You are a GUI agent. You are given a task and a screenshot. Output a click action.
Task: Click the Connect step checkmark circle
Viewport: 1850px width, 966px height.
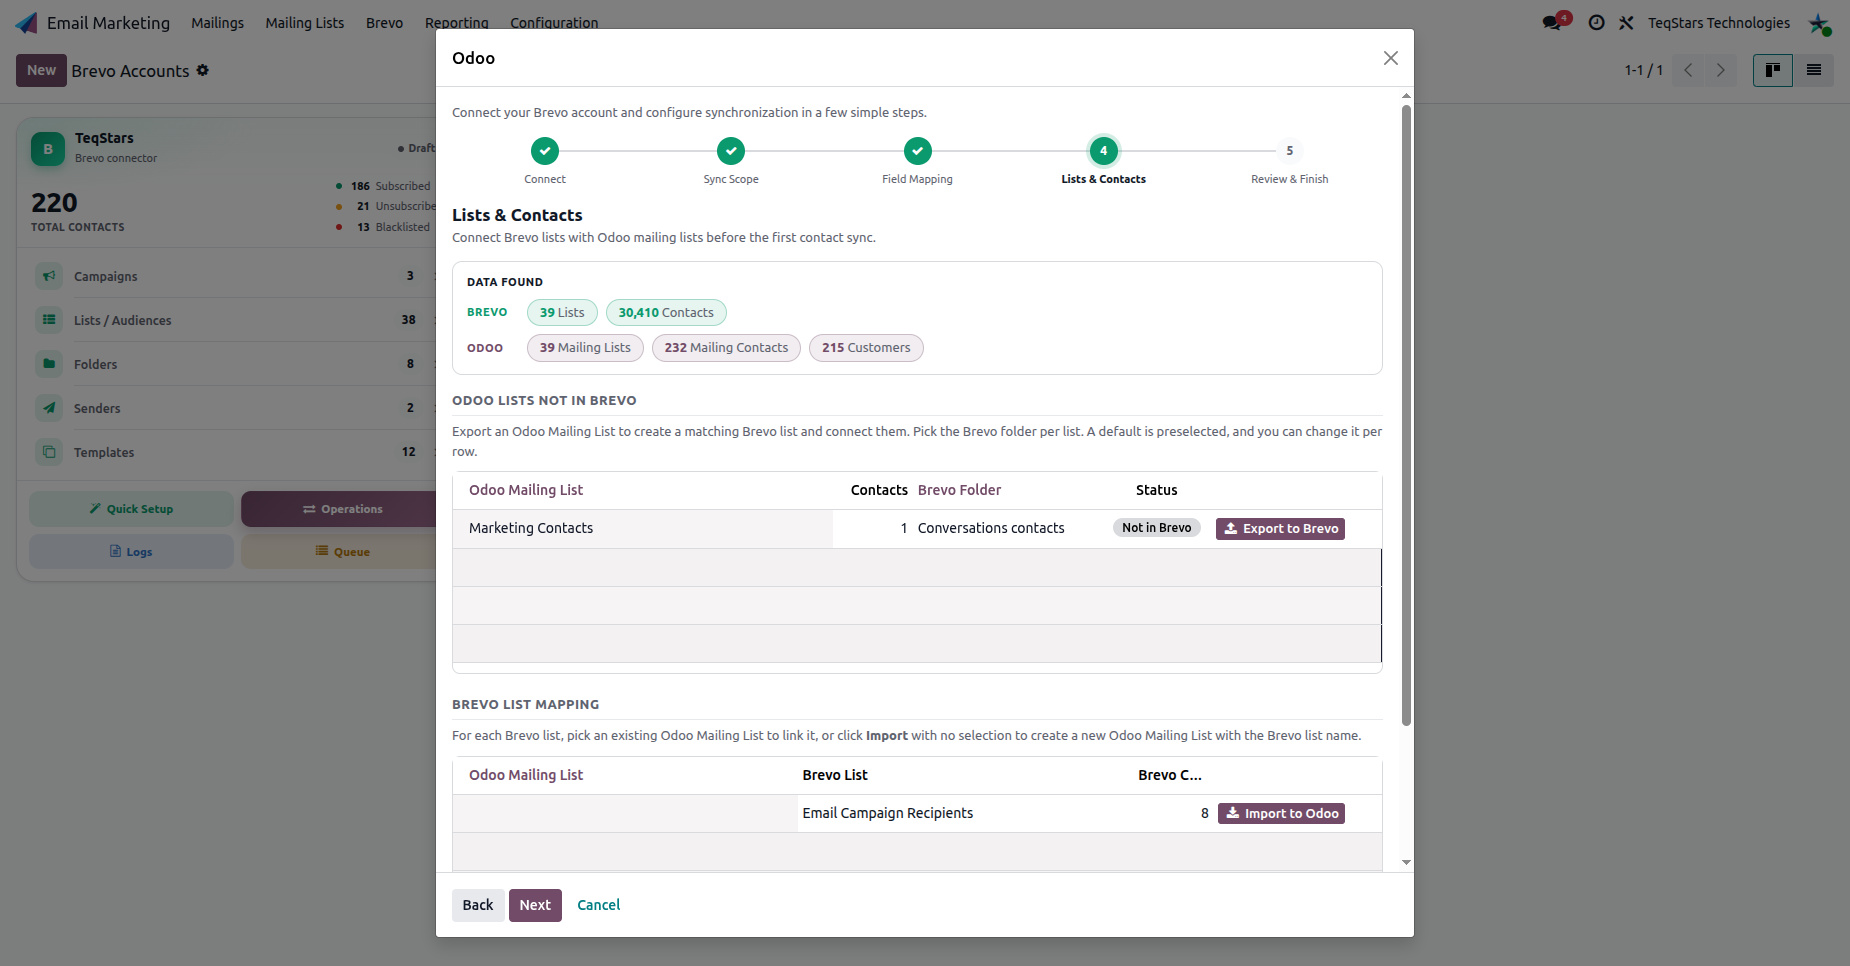point(545,151)
